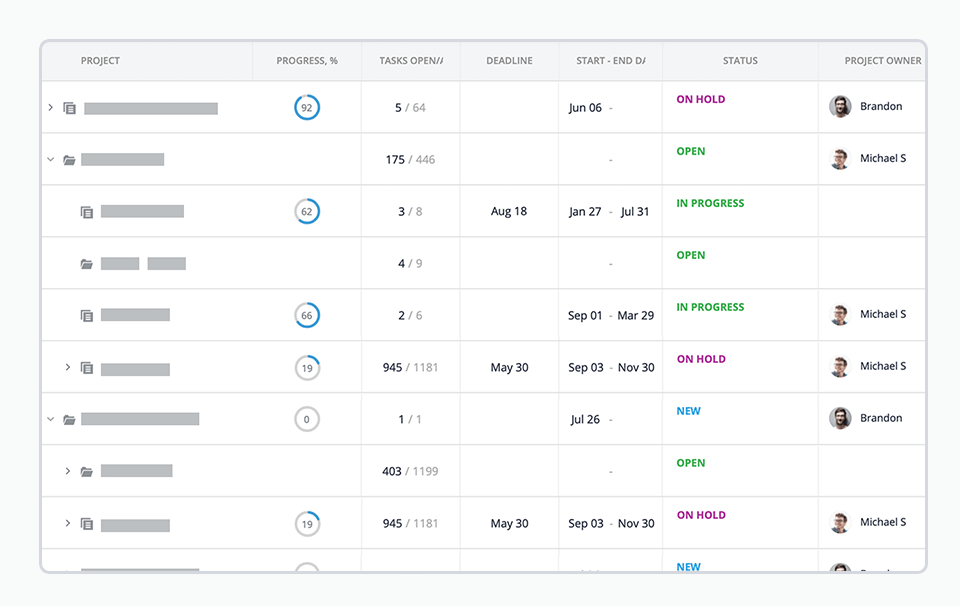Collapse the folder row showing 1 / 1 tasks
Screen dimensions: 960x606
coord(51,419)
